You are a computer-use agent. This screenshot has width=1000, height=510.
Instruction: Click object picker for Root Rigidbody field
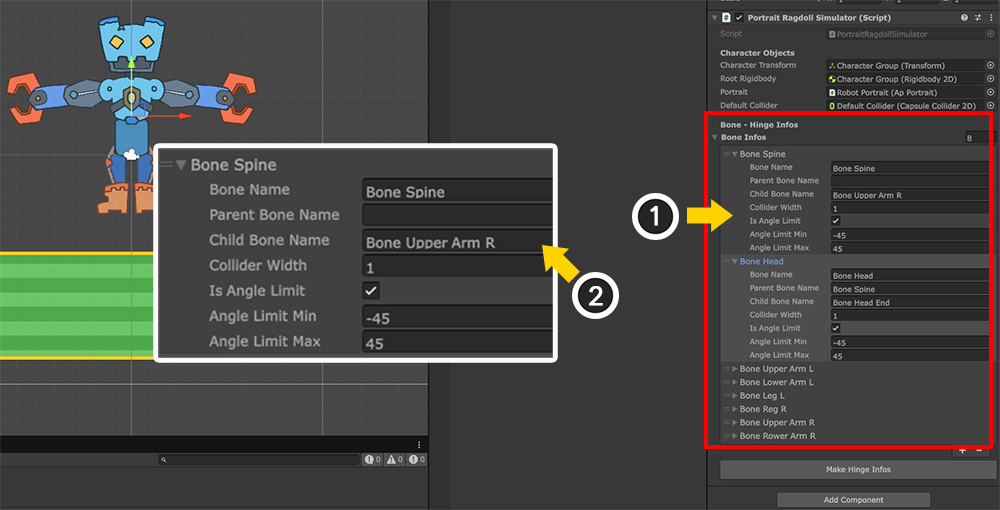pyautogui.click(x=990, y=78)
